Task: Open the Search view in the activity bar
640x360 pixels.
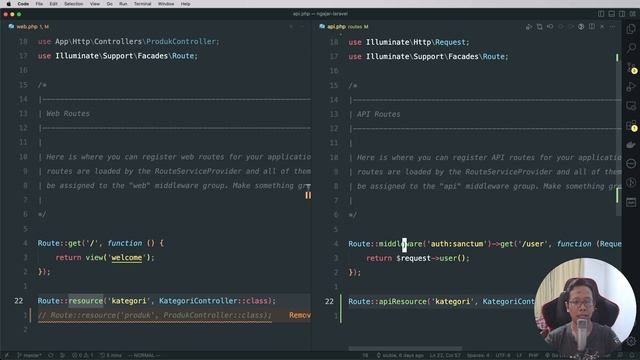Action: pos(631,48)
